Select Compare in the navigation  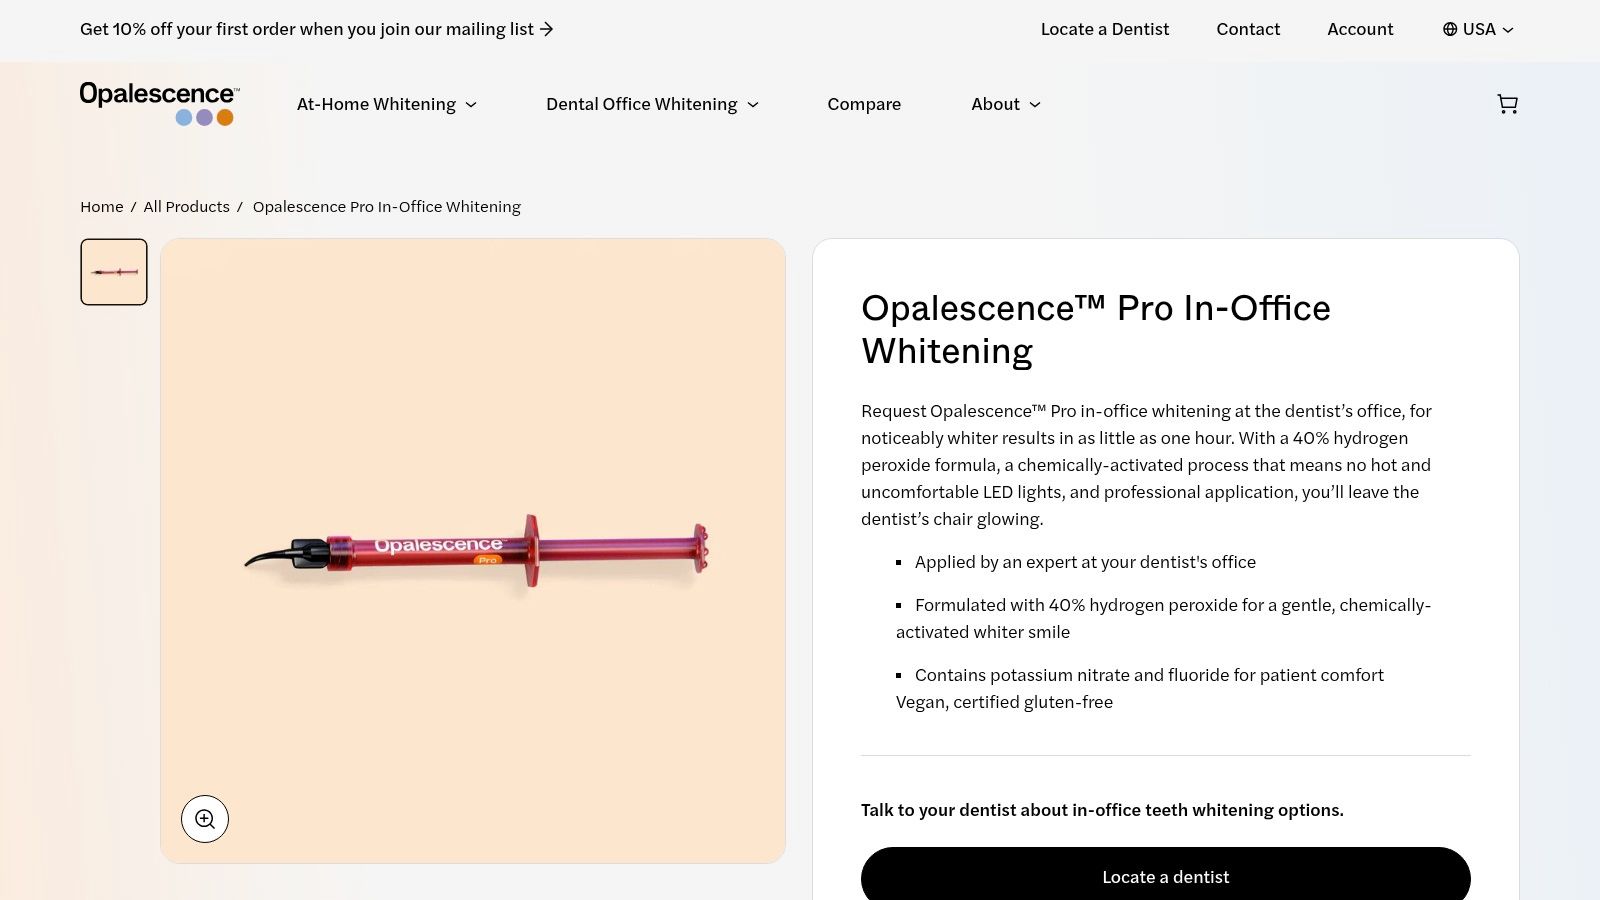tap(864, 104)
